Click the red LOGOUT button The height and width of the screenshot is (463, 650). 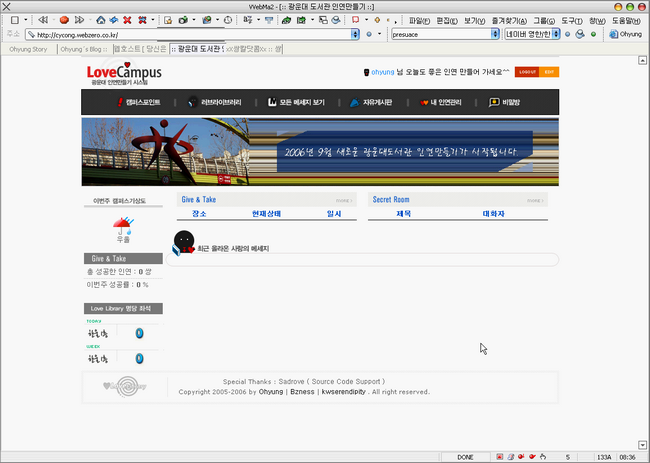(x=527, y=72)
